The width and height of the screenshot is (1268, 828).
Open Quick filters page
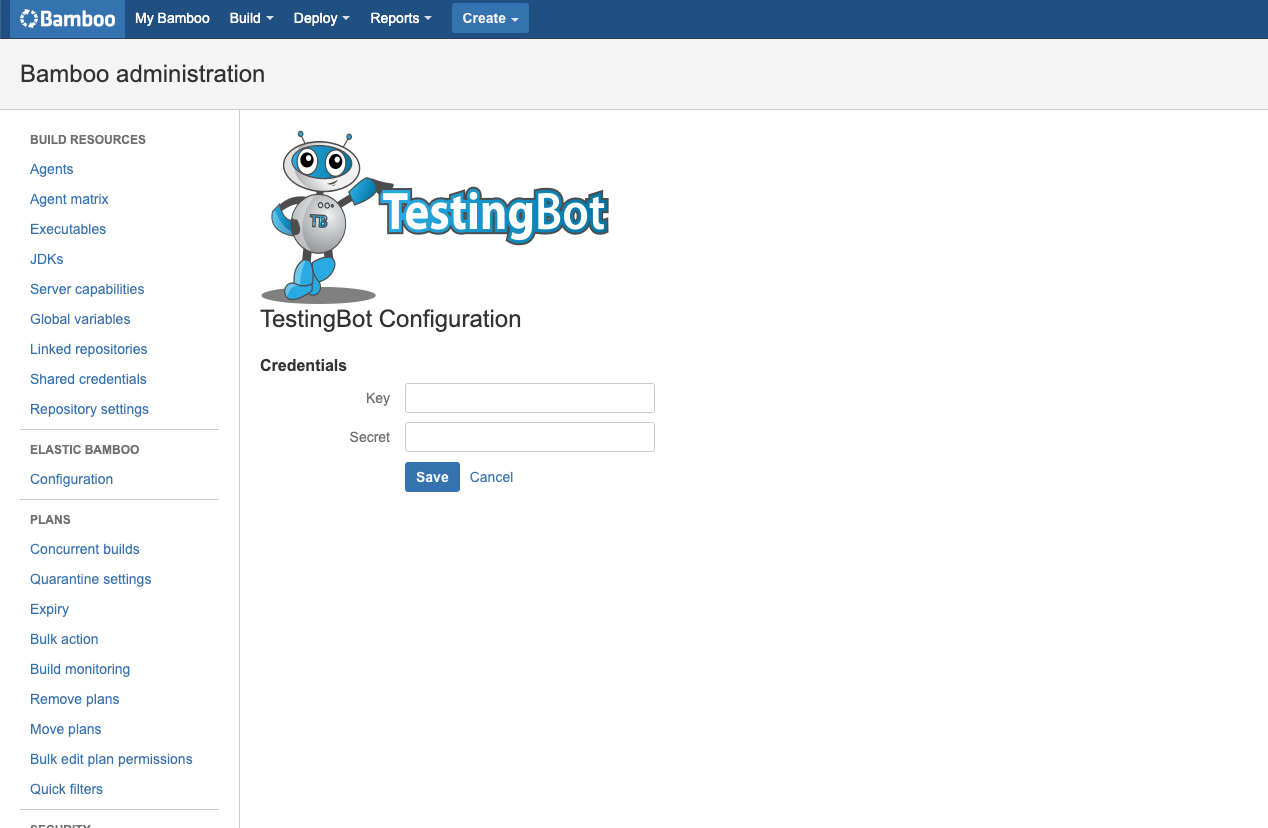pos(66,789)
